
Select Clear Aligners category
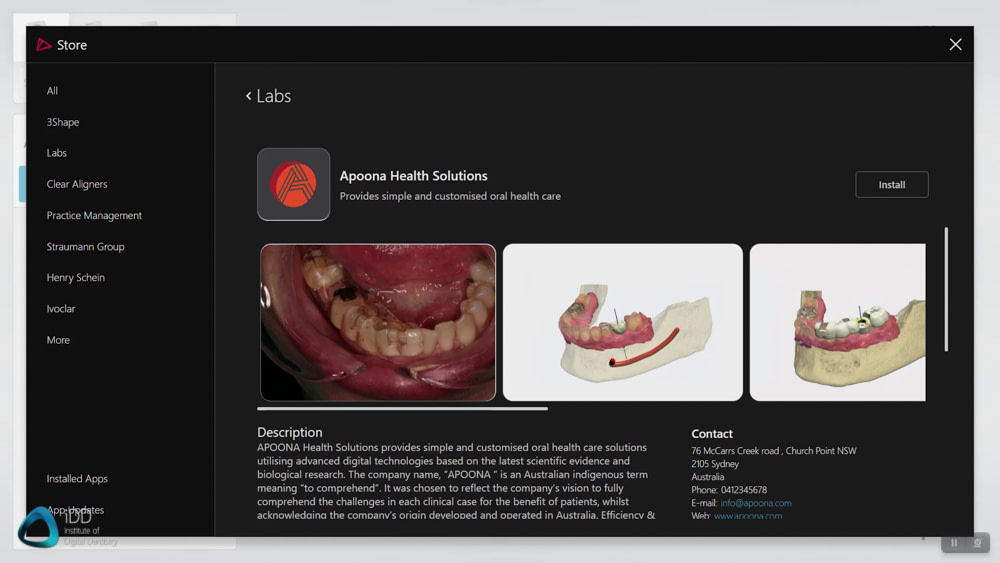point(77,184)
